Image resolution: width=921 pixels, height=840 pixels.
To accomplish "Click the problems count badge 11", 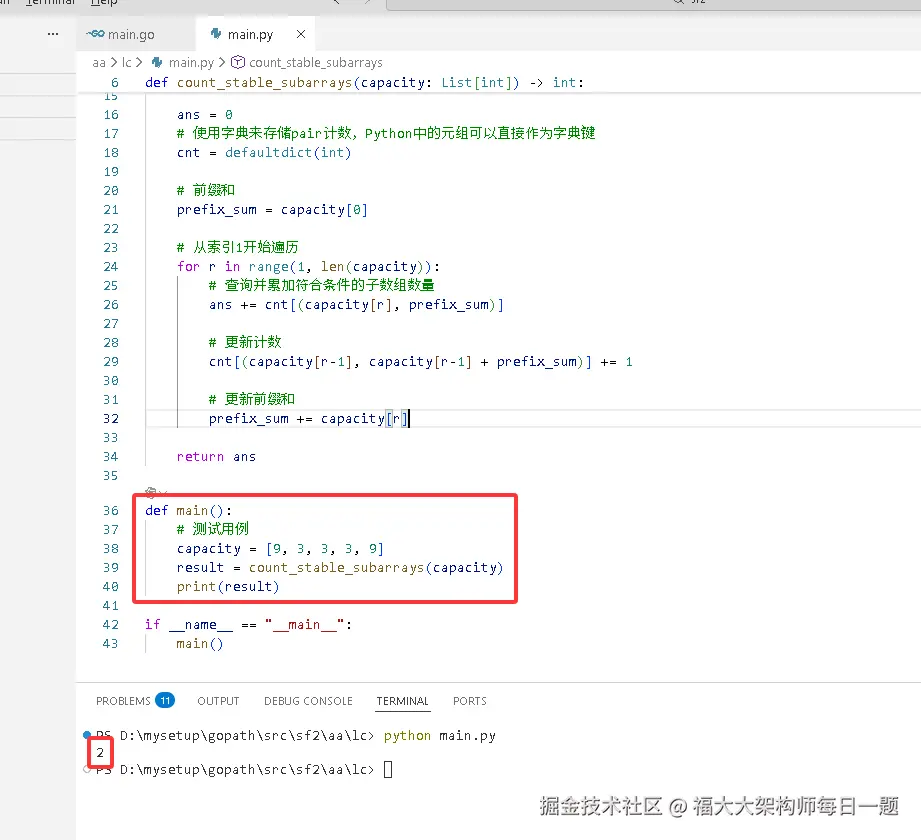I will [165, 700].
